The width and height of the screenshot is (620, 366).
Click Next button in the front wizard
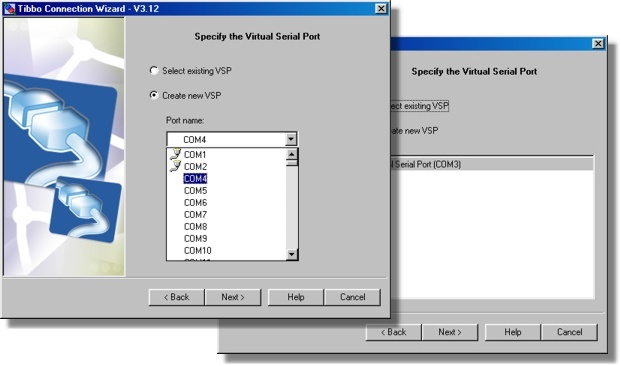coord(233,297)
